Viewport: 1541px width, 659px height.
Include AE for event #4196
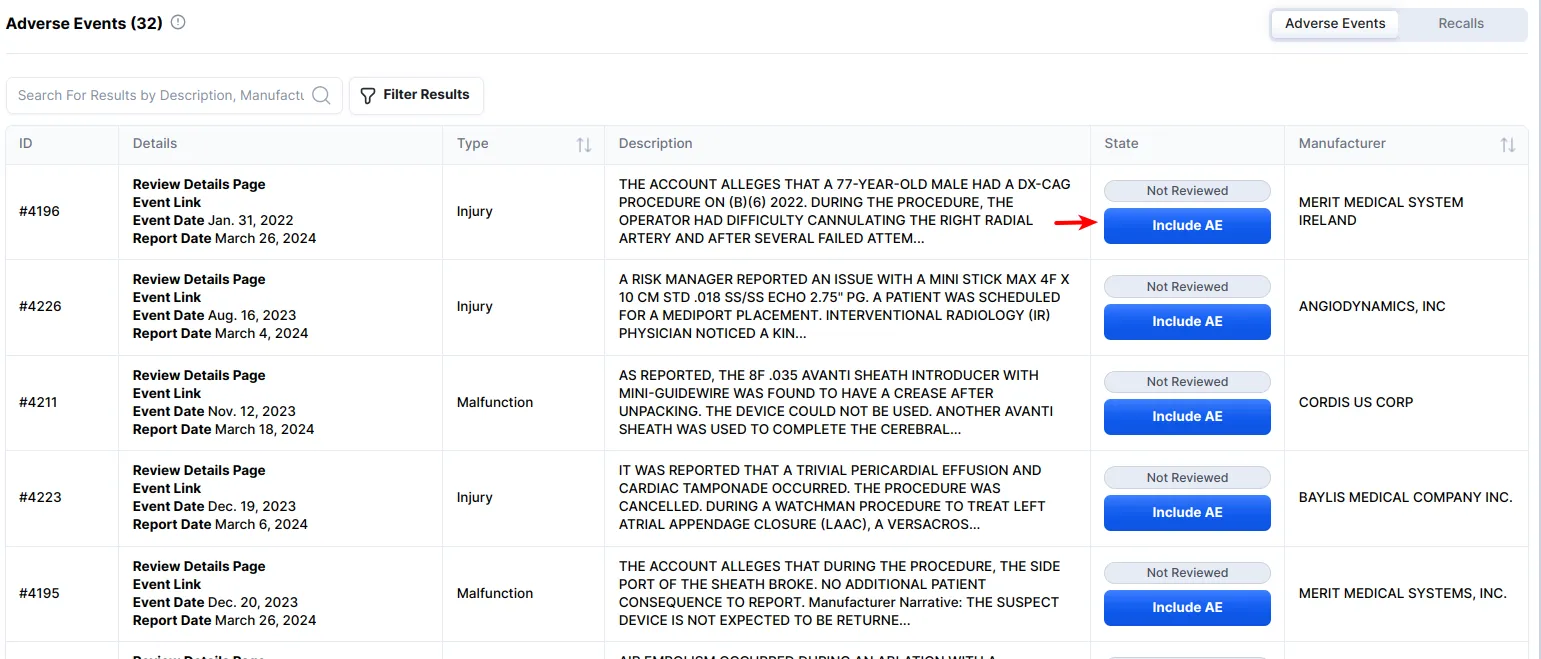[1186, 226]
